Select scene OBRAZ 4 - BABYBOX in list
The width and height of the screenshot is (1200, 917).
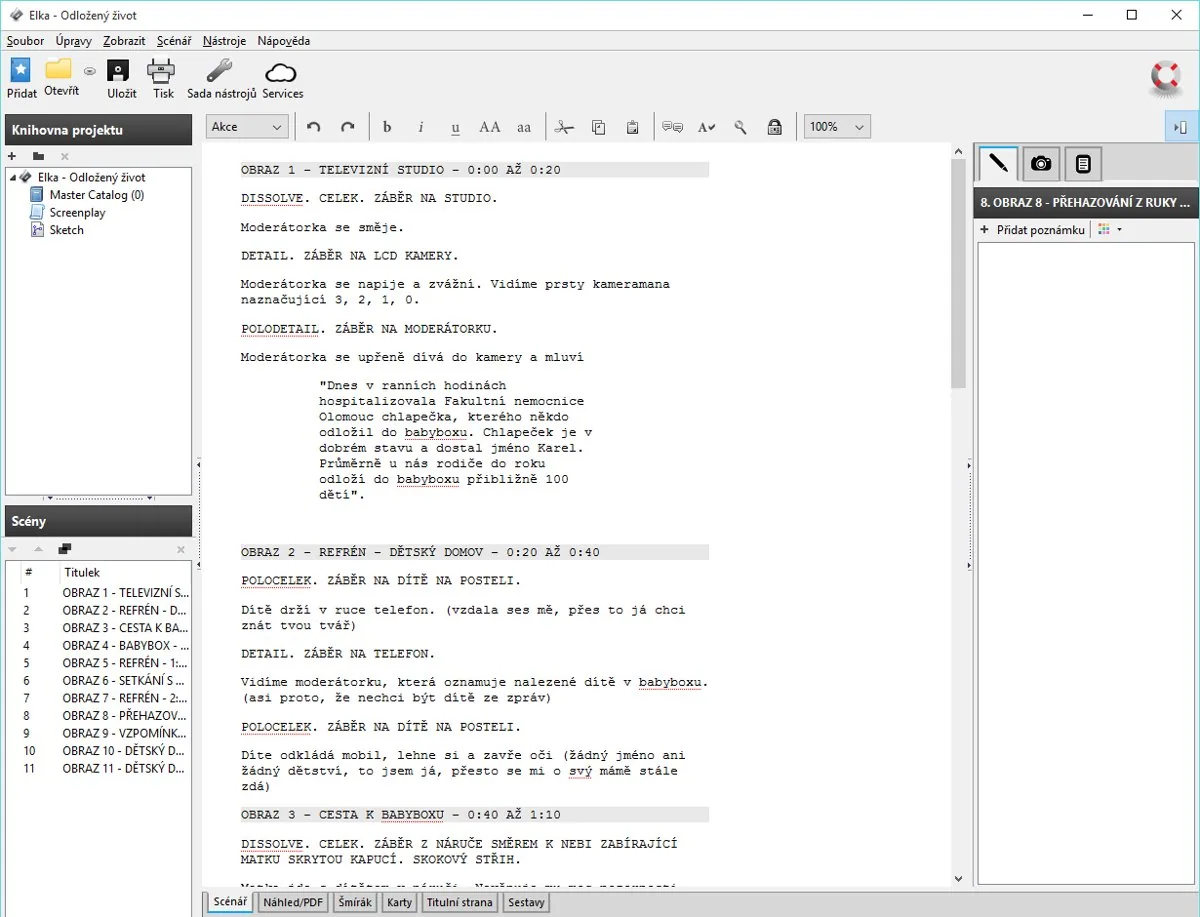[x=98, y=645]
